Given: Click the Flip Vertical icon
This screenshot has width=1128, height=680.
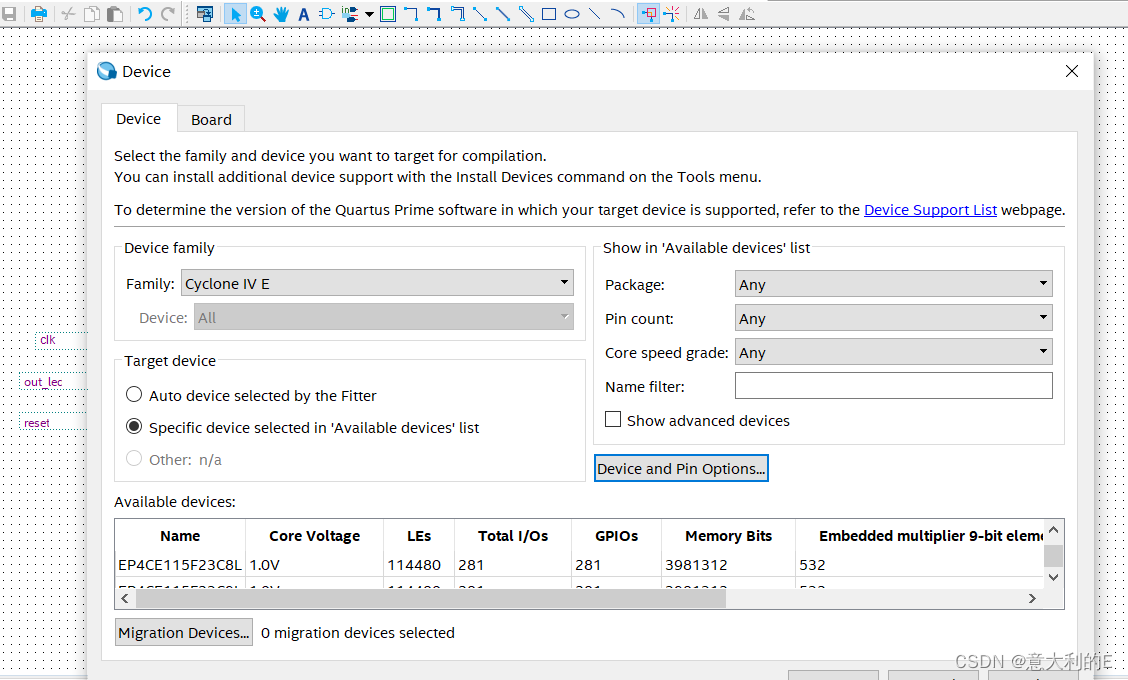Looking at the screenshot, I should [x=724, y=14].
